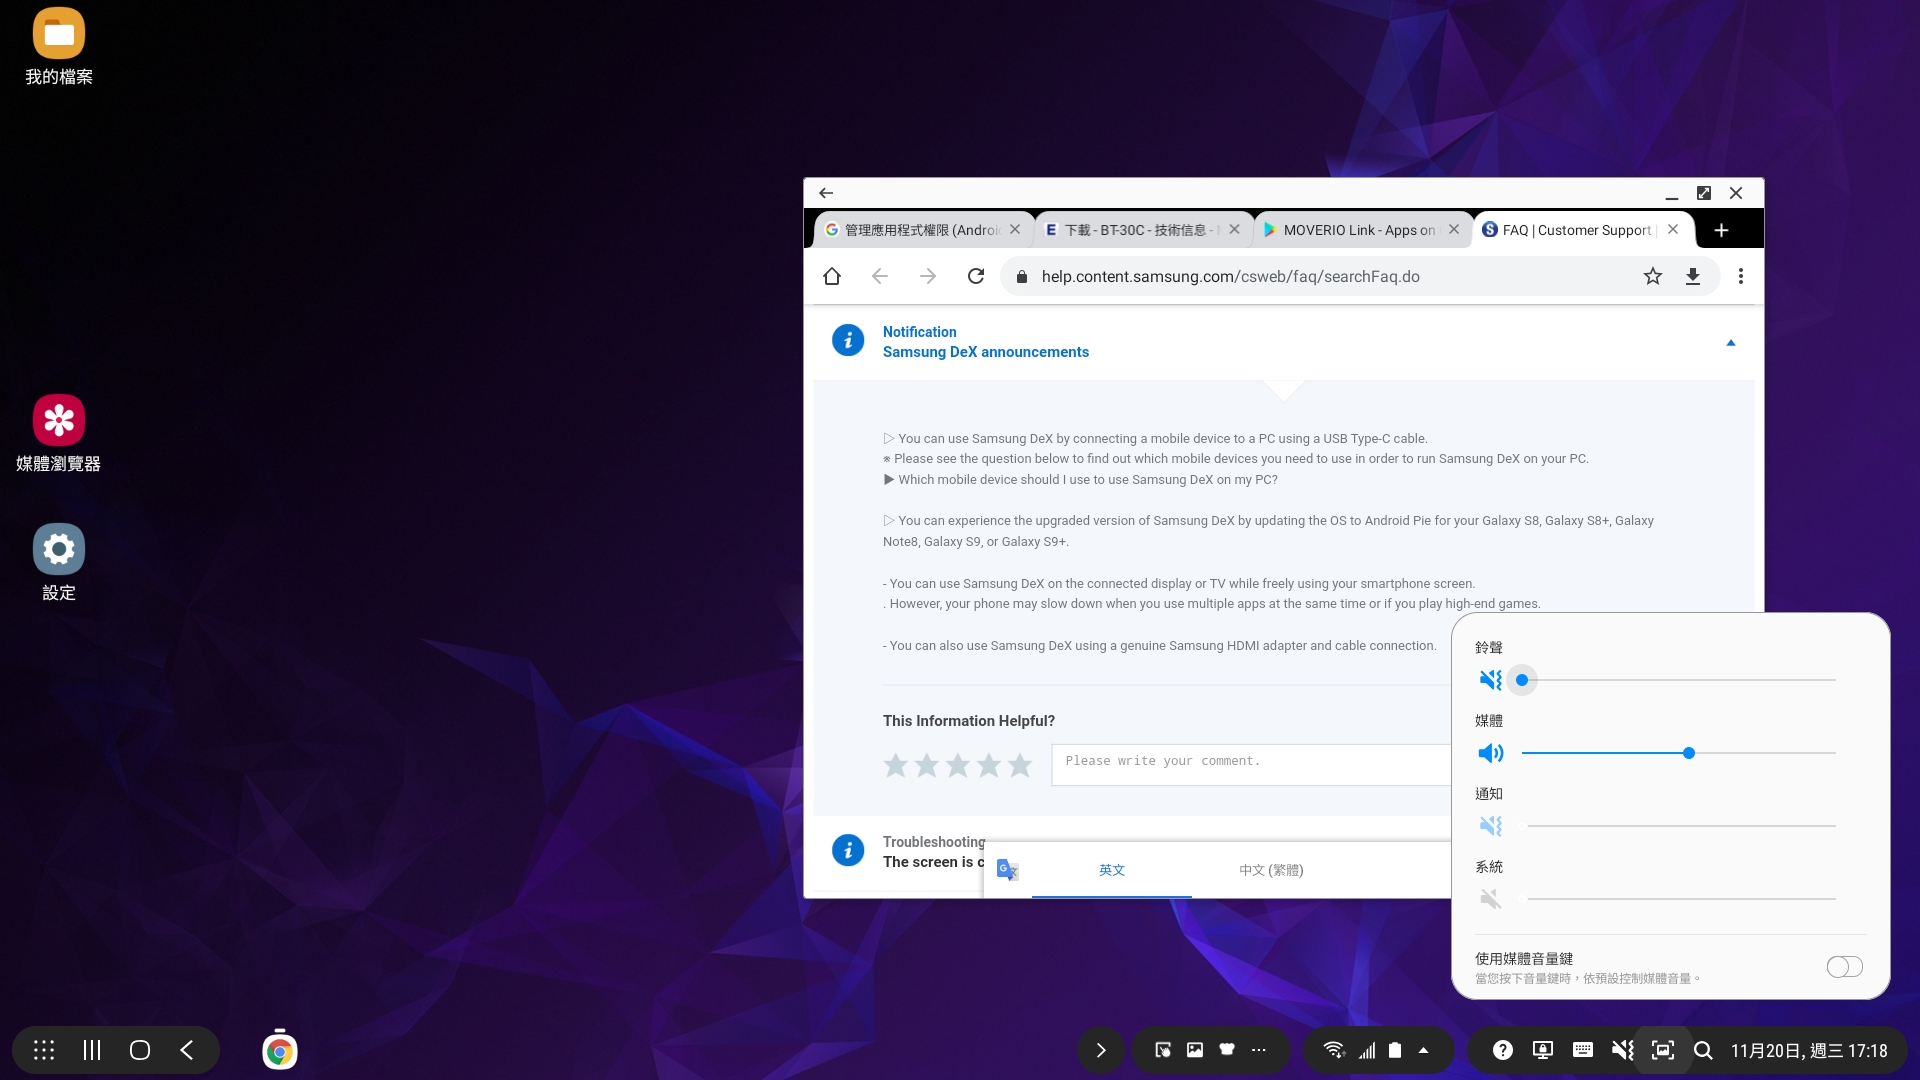Image resolution: width=1920 pixels, height=1080 pixels.
Task: Go to Chrome home page icon
Action: (832, 276)
